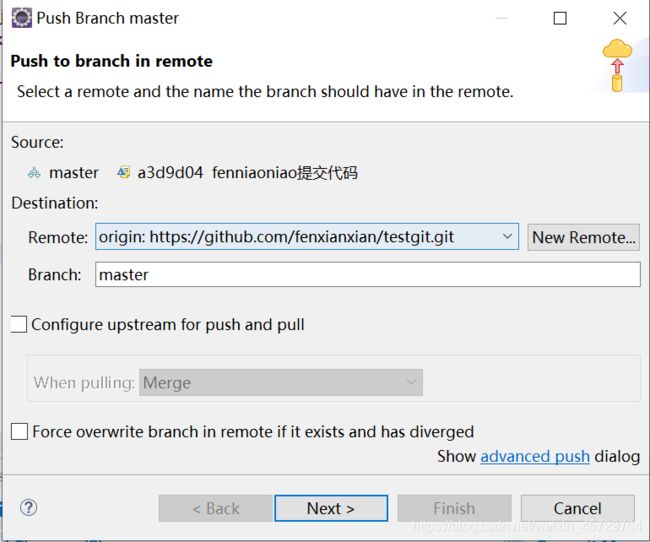Maximize the Push Branch dialog
The height and width of the screenshot is (542, 650).
click(x=560, y=18)
